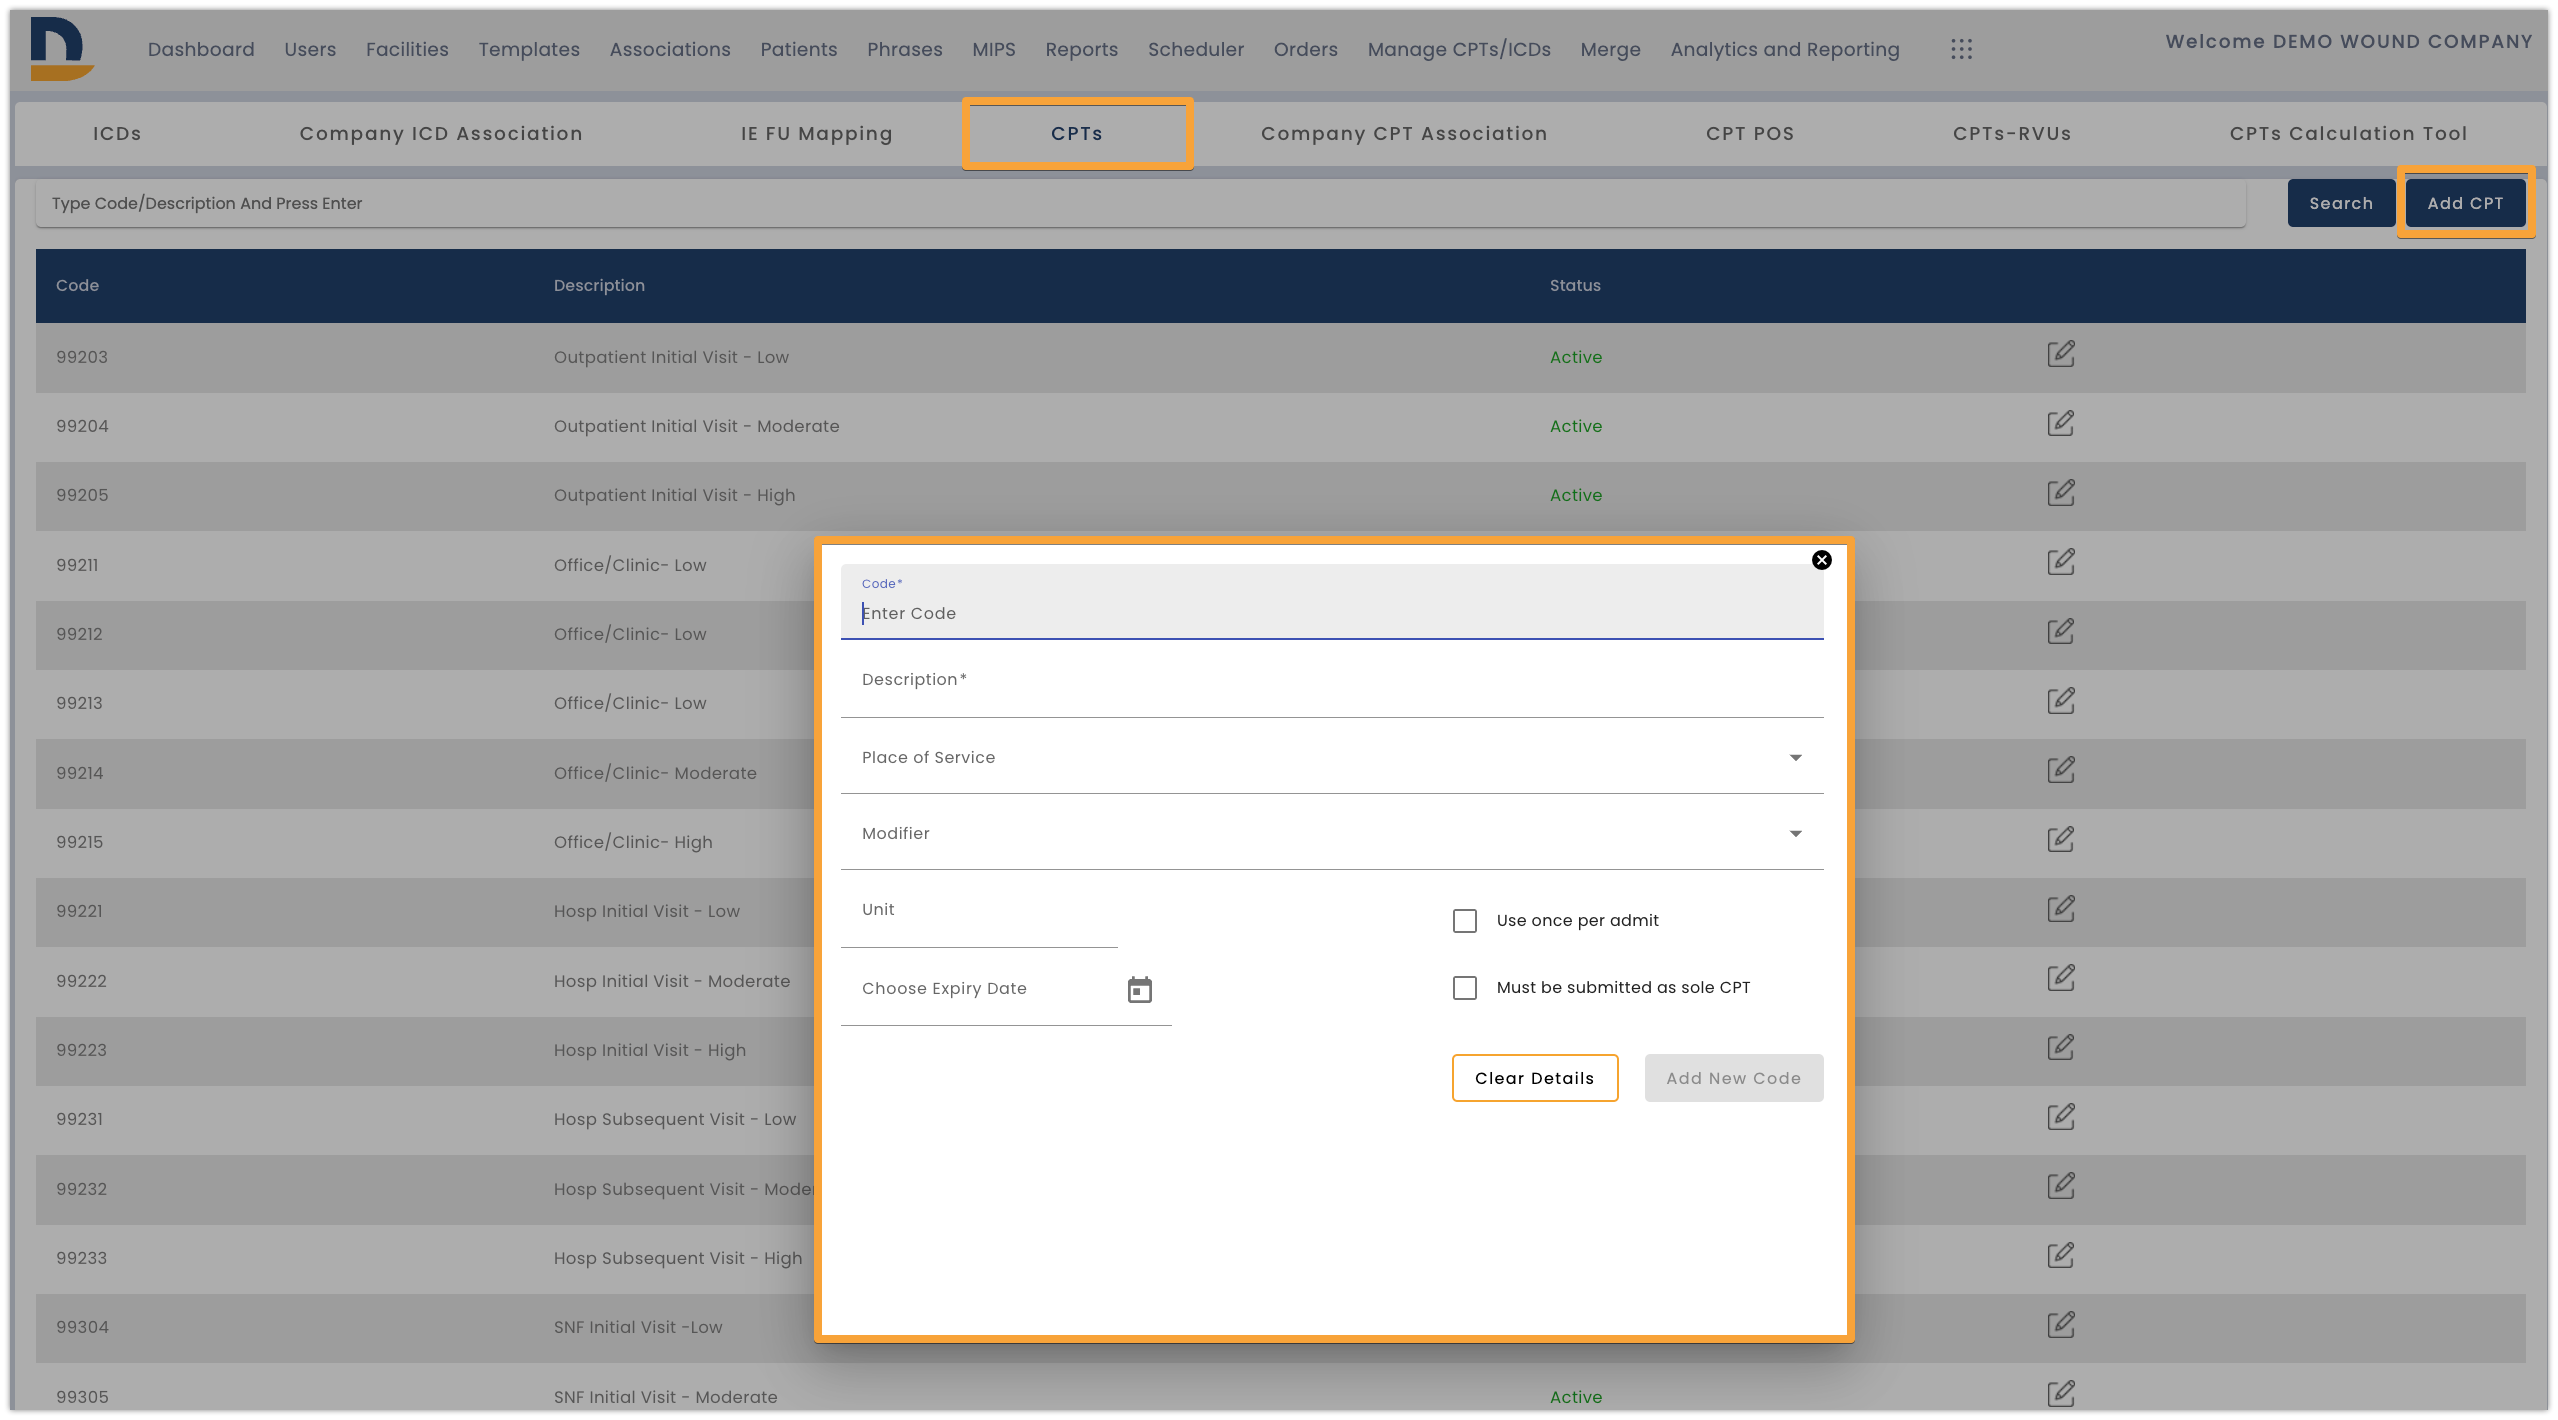Go to Dashboard in top navigation

click(201, 49)
